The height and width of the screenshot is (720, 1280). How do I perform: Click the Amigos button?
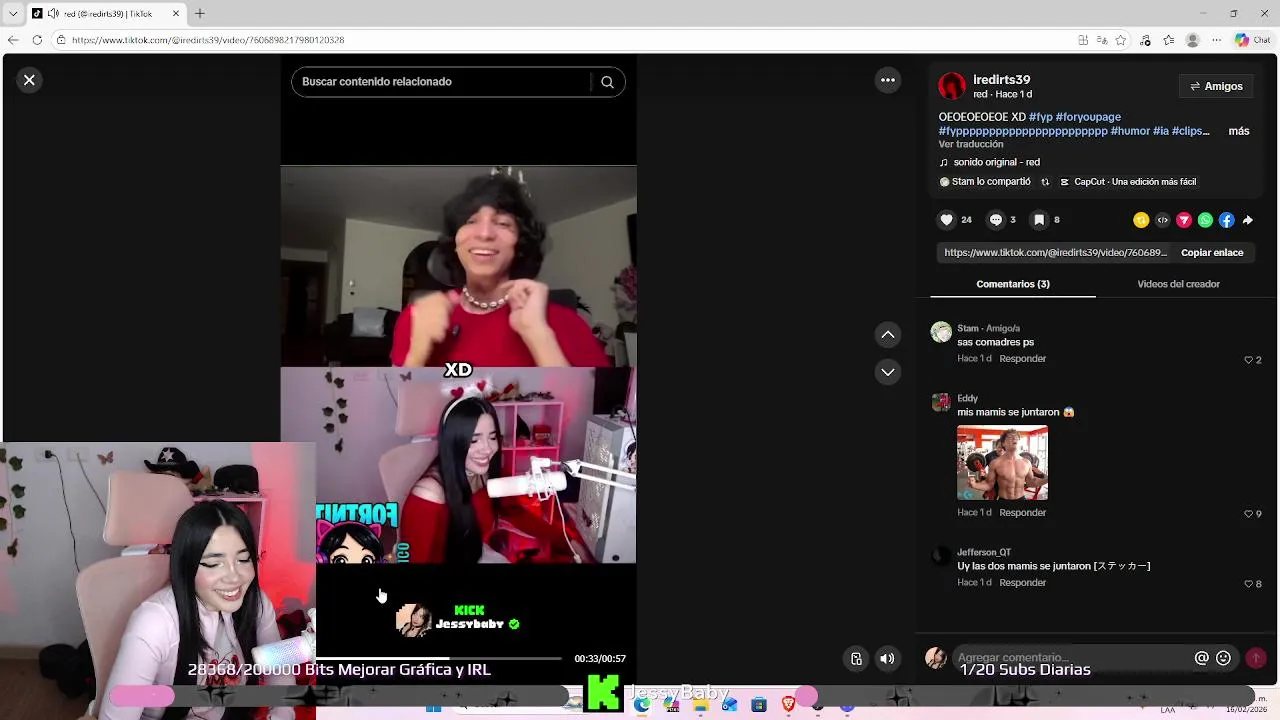coord(1216,87)
